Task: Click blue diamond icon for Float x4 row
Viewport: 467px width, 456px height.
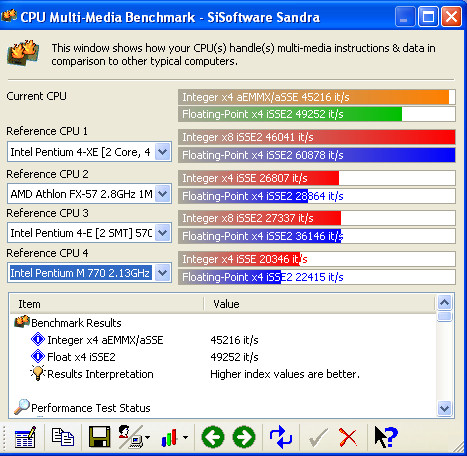Action: pyautogui.click(x=38, y=356)
